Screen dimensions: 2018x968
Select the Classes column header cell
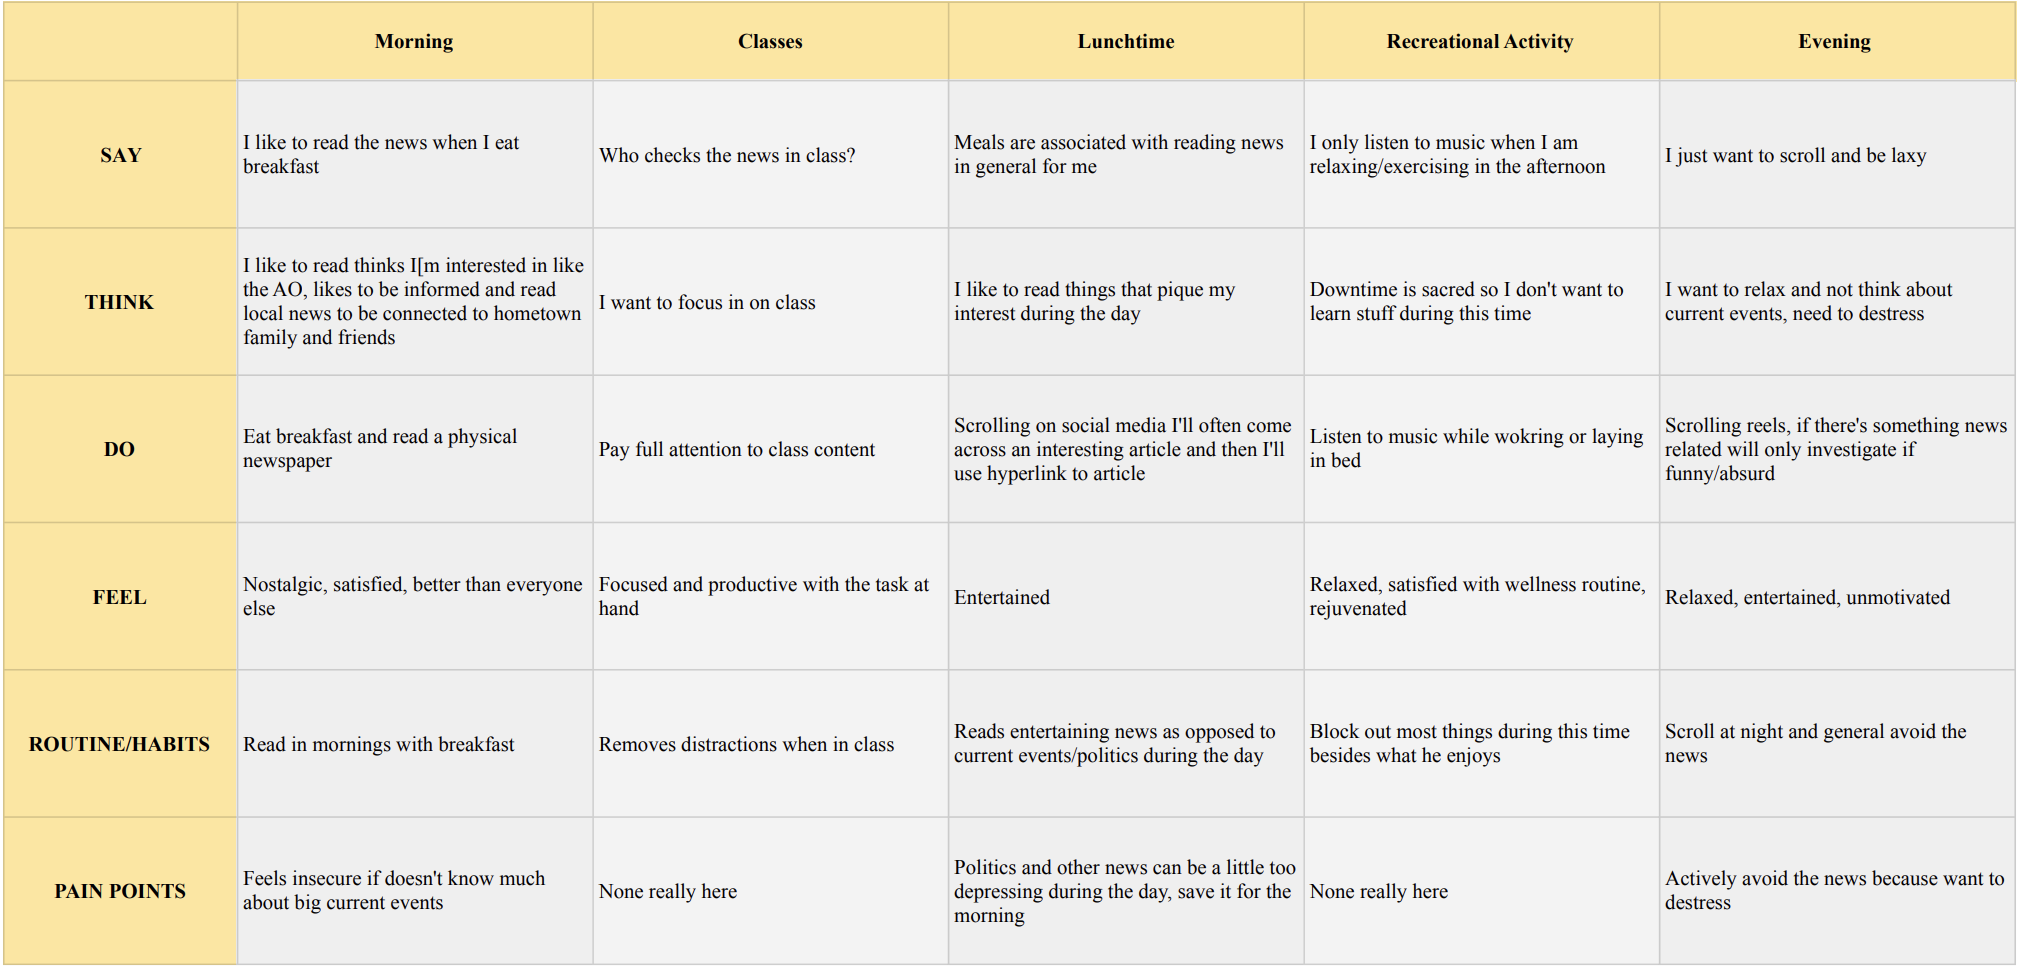[x=770, y=42]
